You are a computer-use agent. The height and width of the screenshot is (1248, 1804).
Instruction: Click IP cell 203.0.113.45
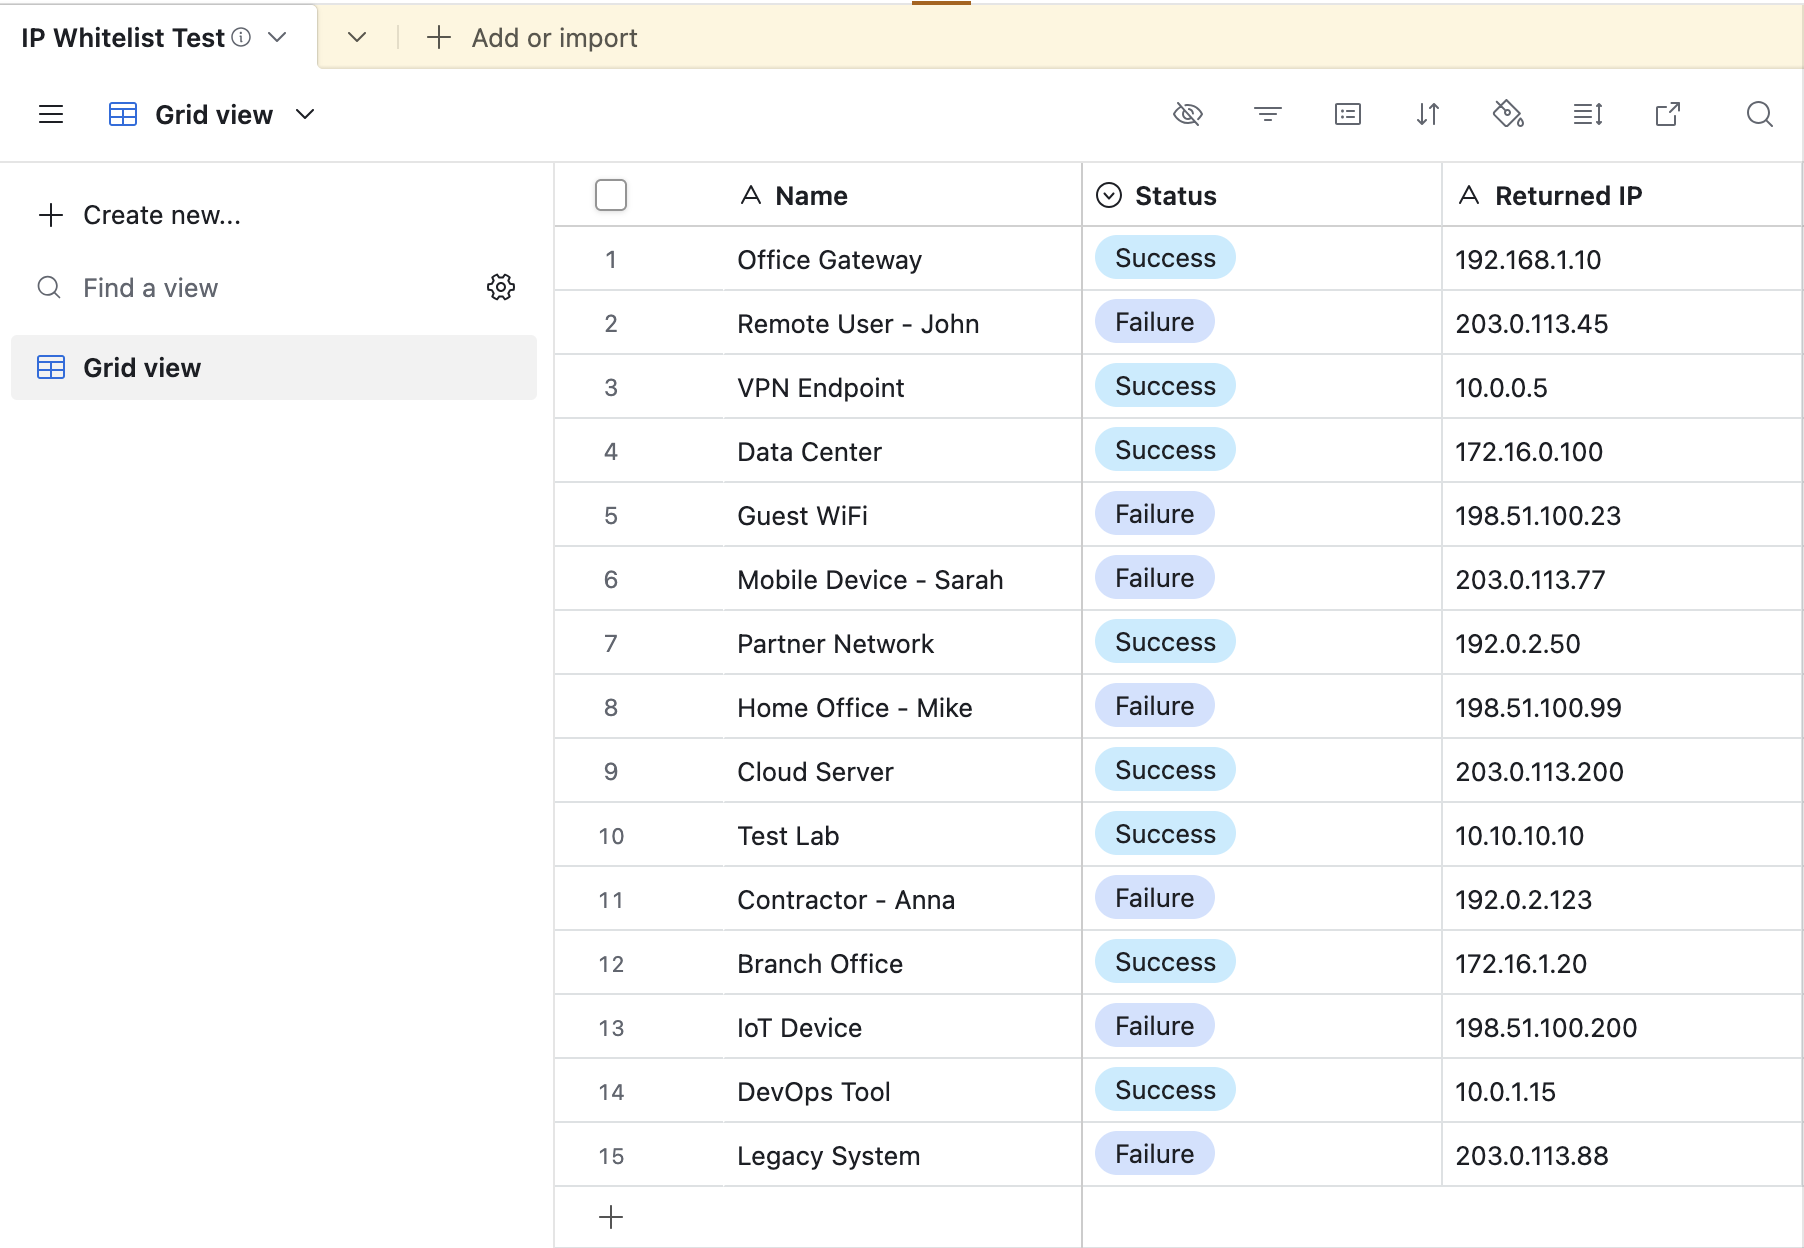point(1622,323)
